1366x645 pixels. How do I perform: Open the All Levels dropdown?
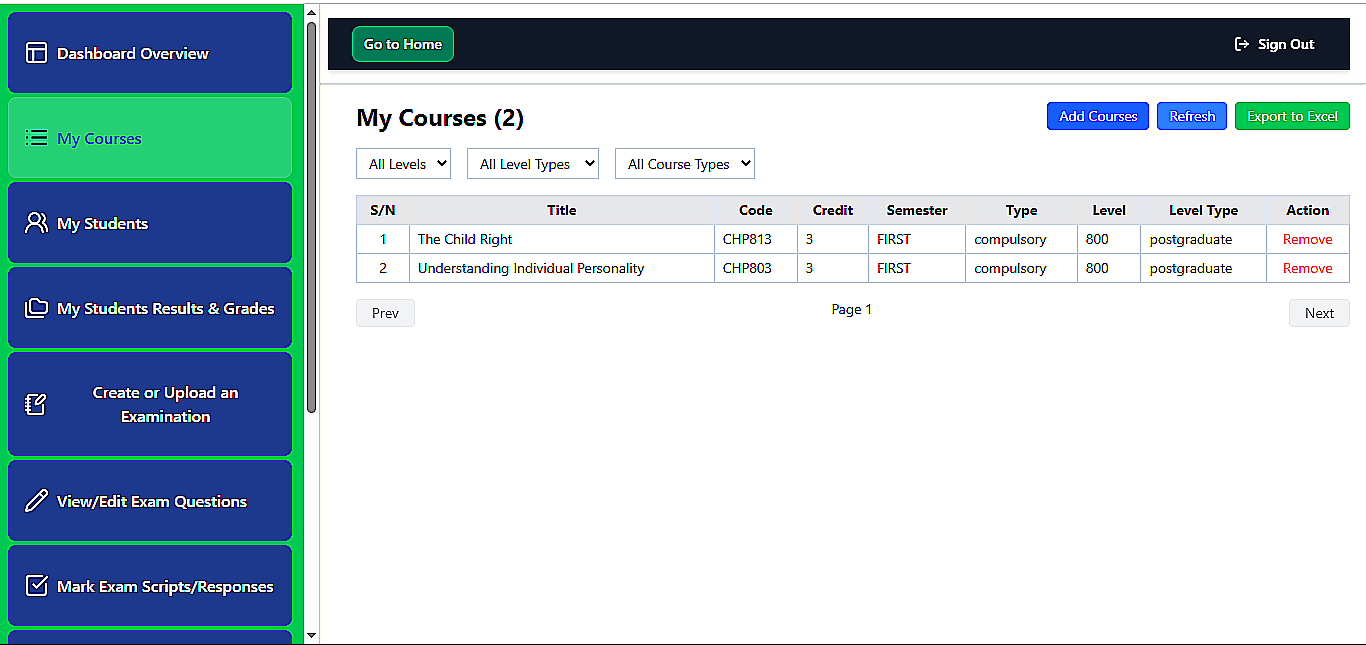[404, 164]
